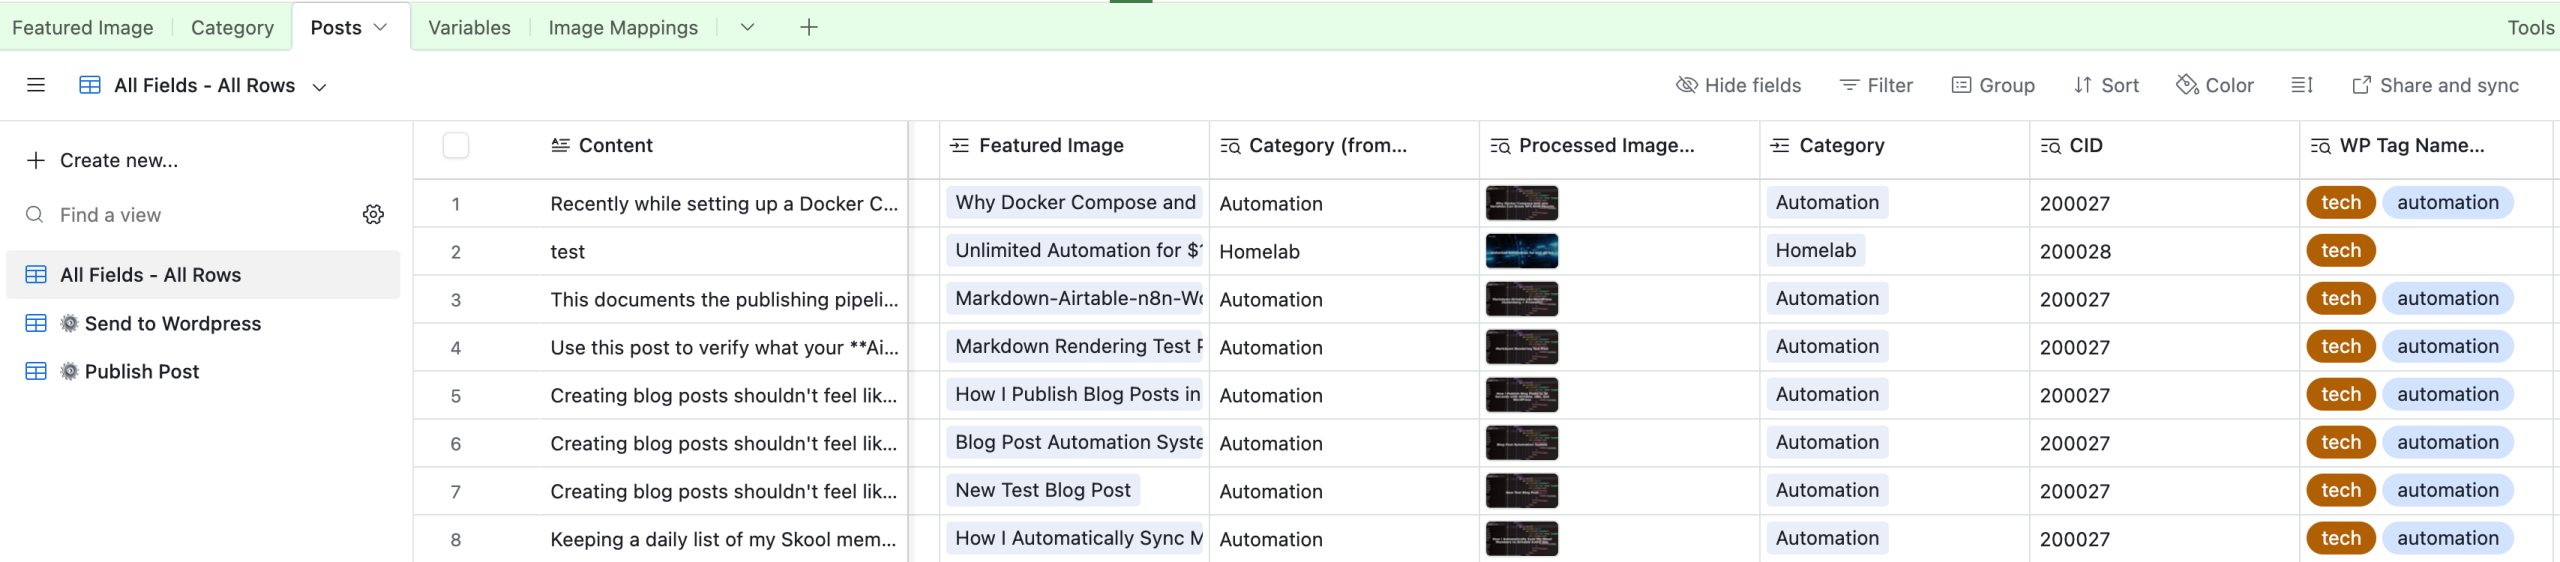Image resolution: width=2560 pixels, height=562 pixels.
Task: Expand the Posts tab dropdown arrow
Action: tap(380, 27)
